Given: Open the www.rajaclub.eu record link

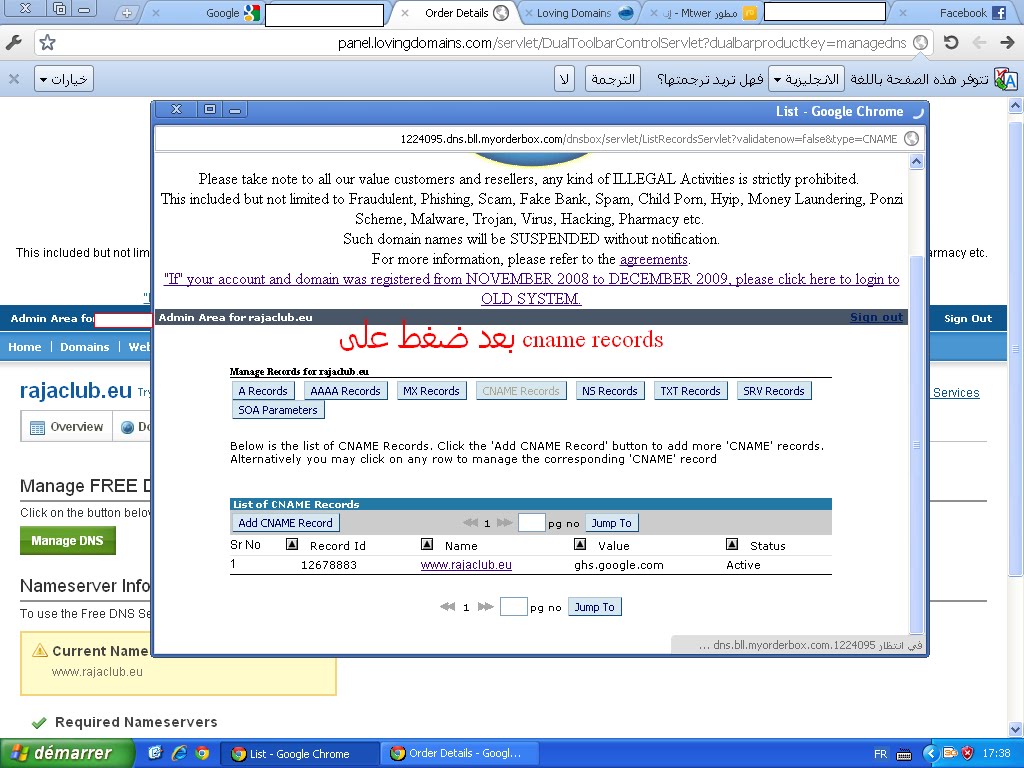Looking at the screenshot, I should [466, 565].
